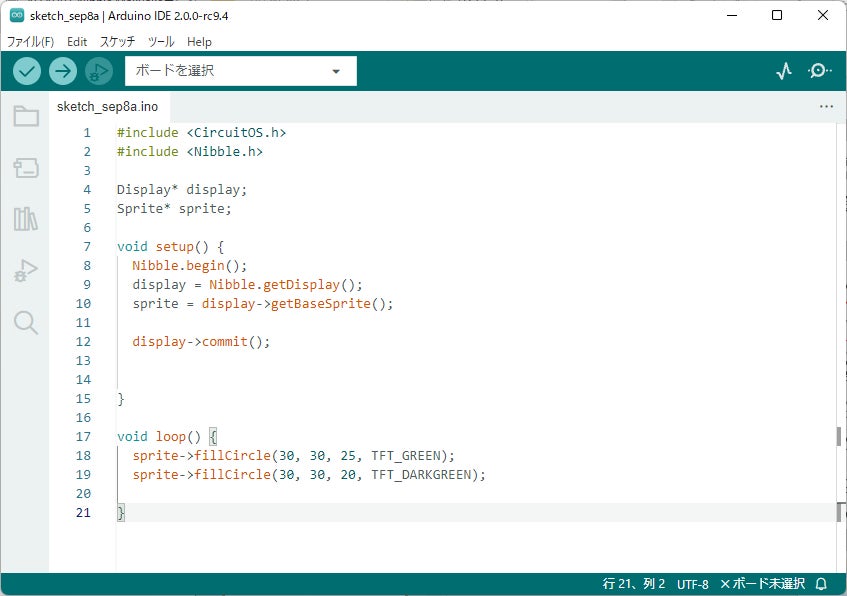Show the Debug sidebar panel
Image resolution: width=847 pixels, height=596 pixels.
pos(26,270)
